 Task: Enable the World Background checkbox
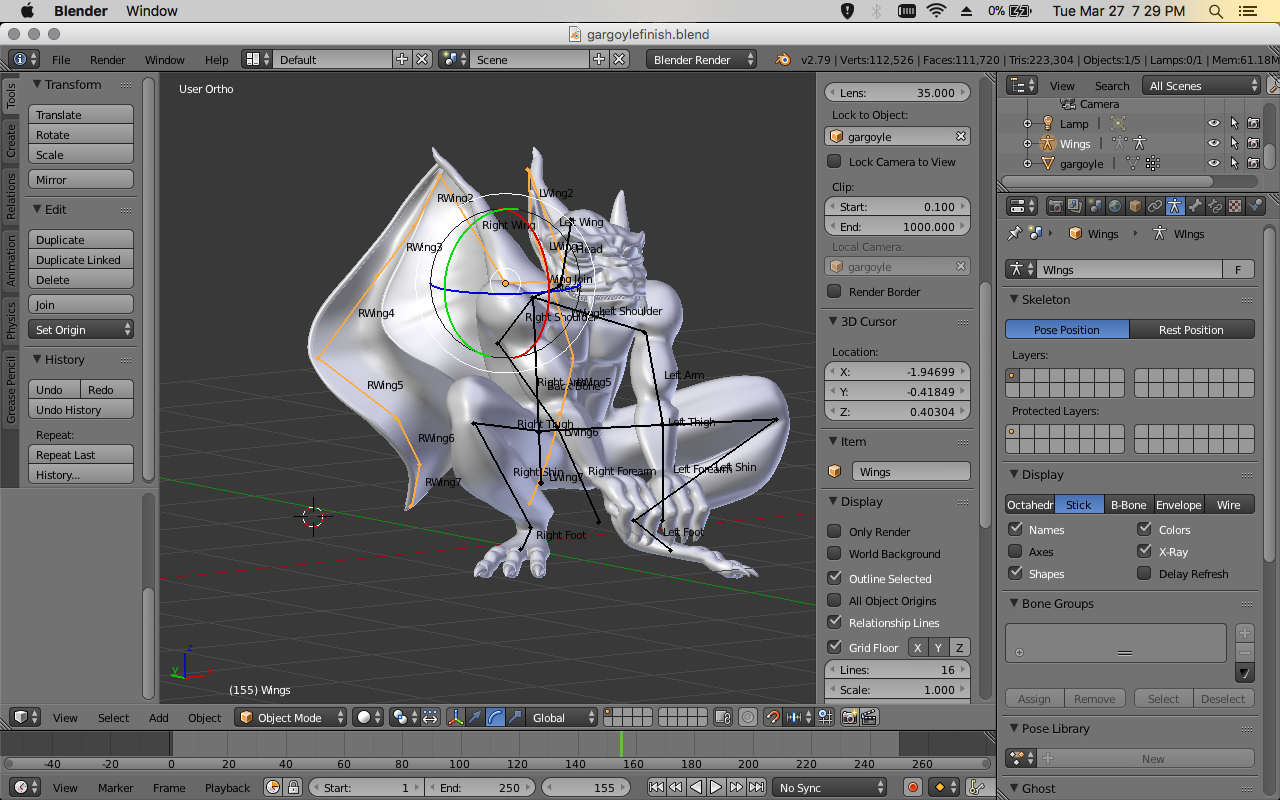pyautogui.click(x=834, y=553)
